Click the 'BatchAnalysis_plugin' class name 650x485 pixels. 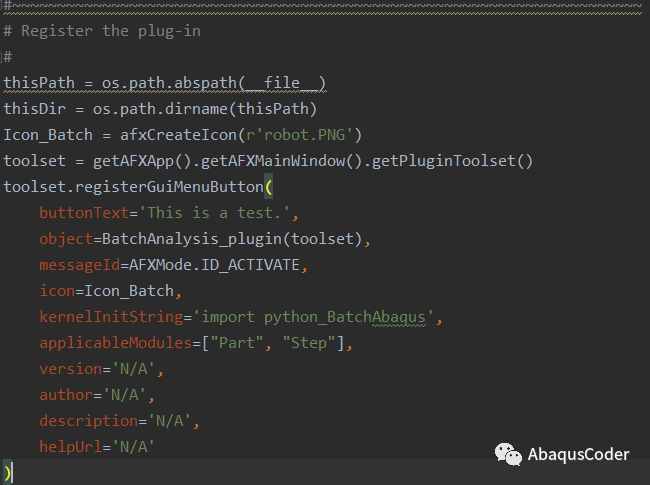click(x=192, y=239)
